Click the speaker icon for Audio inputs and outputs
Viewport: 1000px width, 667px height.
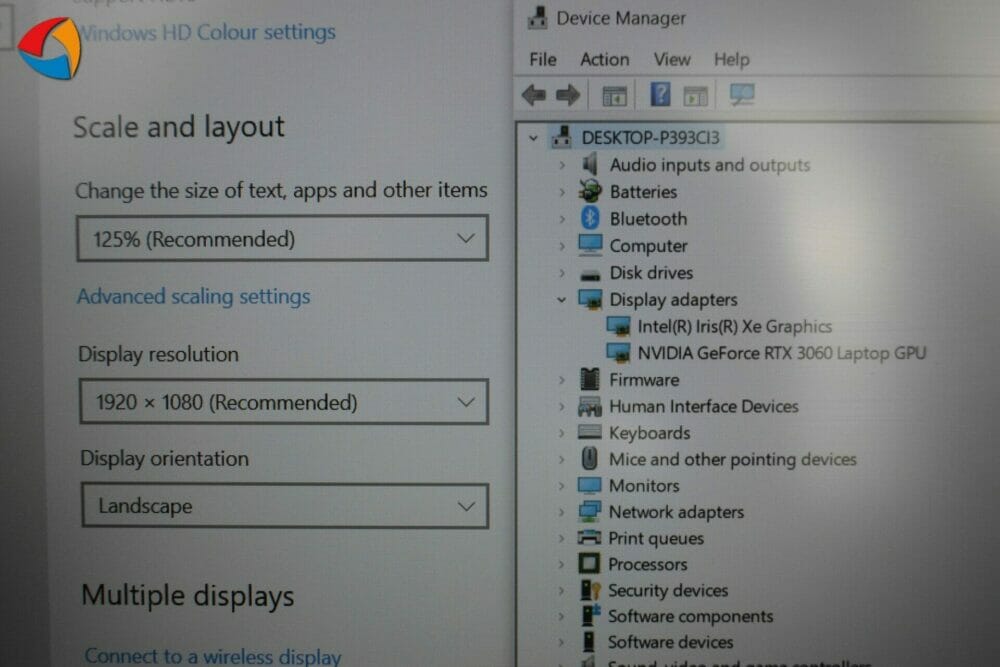click(590, 165)
